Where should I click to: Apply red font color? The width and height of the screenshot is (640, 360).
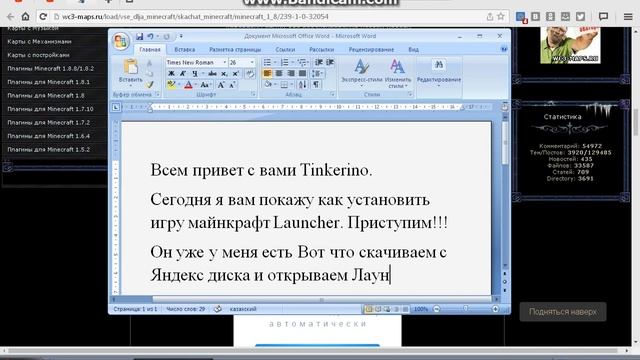(188, 85)
